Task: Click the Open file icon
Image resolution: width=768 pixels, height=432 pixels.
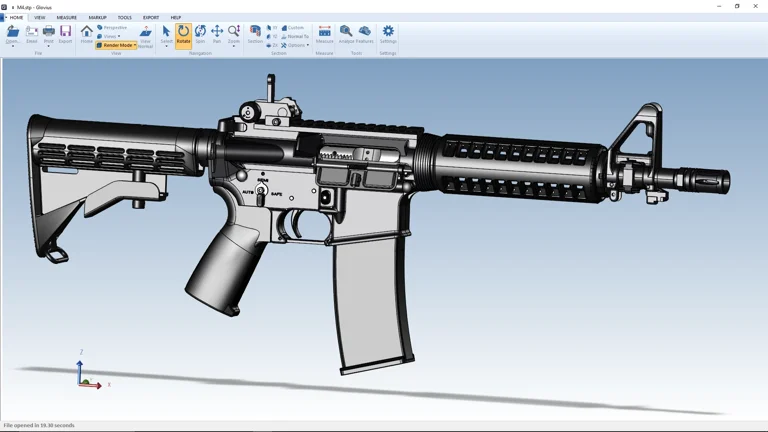Action: [13, 33]
